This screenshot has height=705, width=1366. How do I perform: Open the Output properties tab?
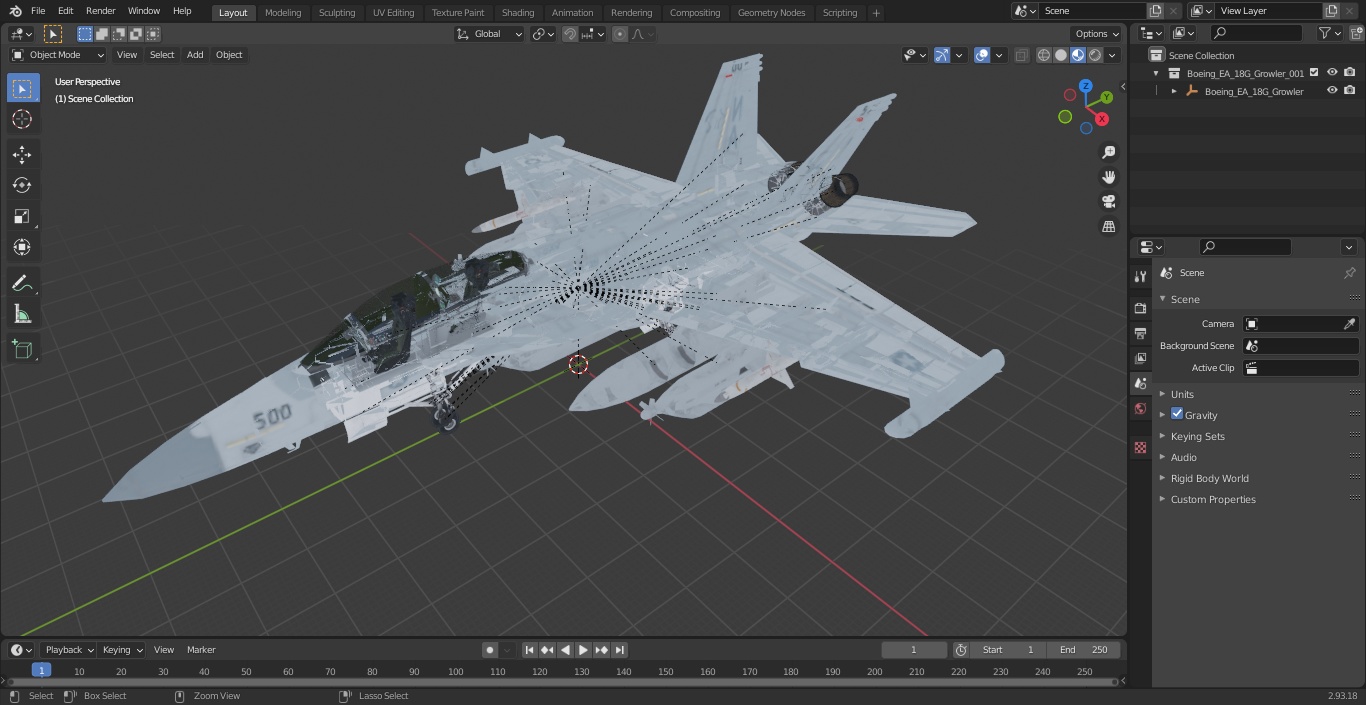(1140, 333)
